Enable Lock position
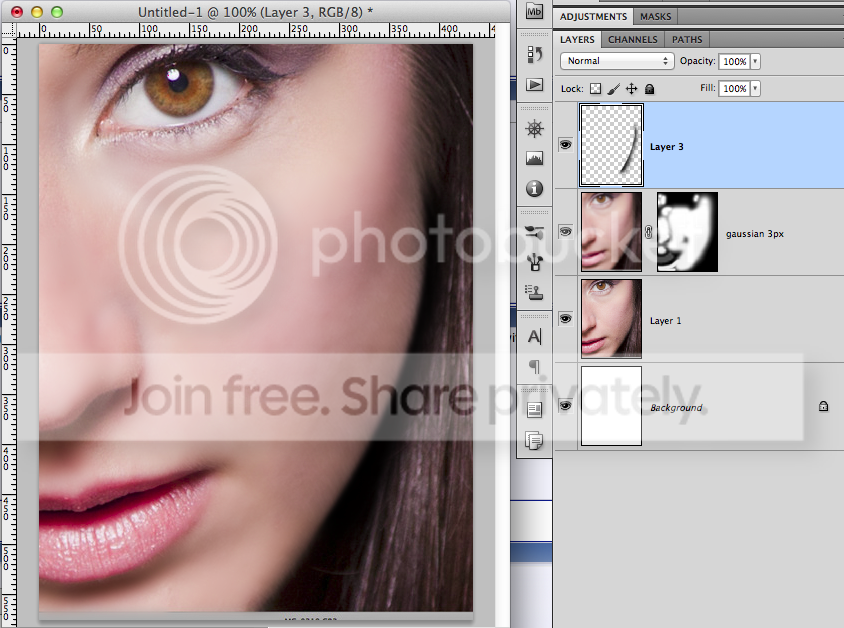The image size is (844, 628). (632, 88)
